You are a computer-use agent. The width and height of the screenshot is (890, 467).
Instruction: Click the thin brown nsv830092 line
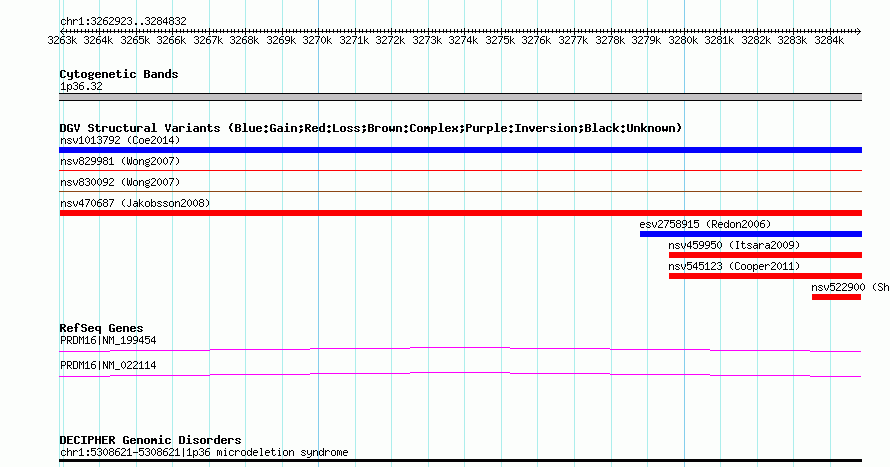[x=460, y=192]
